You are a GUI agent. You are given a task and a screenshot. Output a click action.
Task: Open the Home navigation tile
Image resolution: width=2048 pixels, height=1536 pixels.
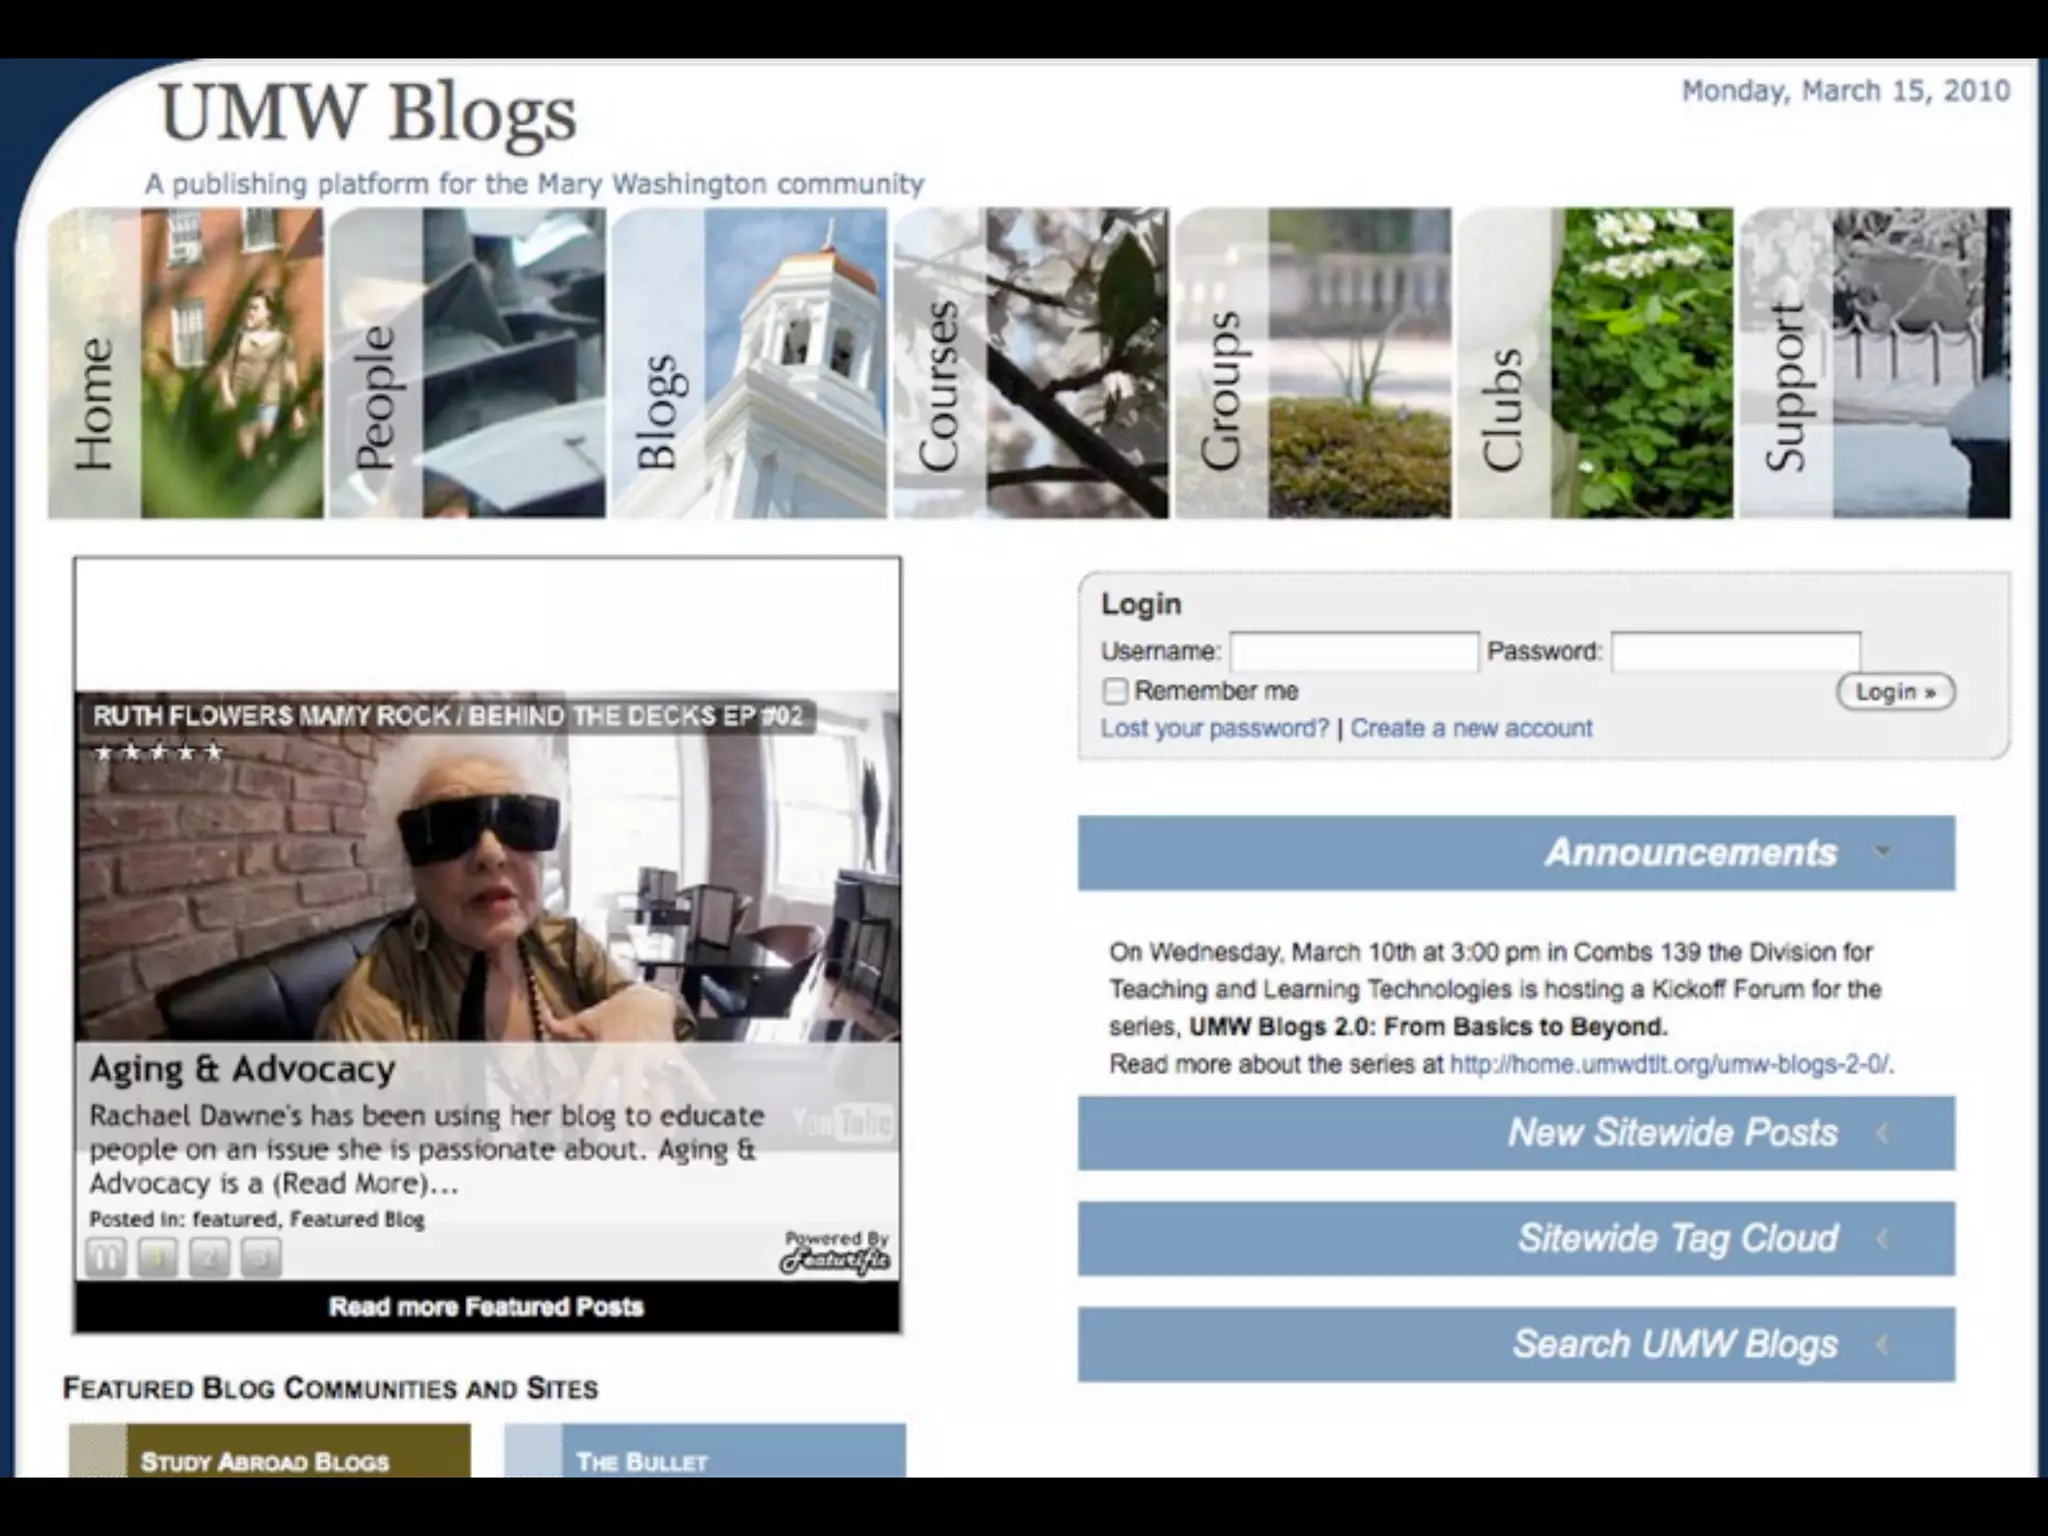coord(186,363)
